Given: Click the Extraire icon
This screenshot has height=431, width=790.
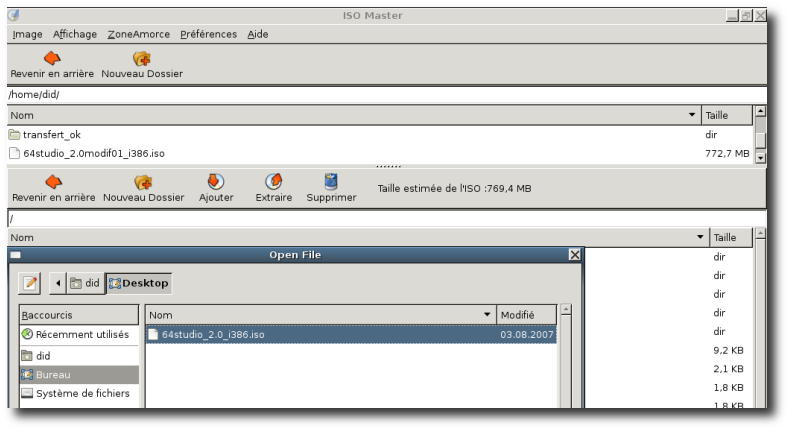Looking at the screenshot, I should click(x=274, y=181).
